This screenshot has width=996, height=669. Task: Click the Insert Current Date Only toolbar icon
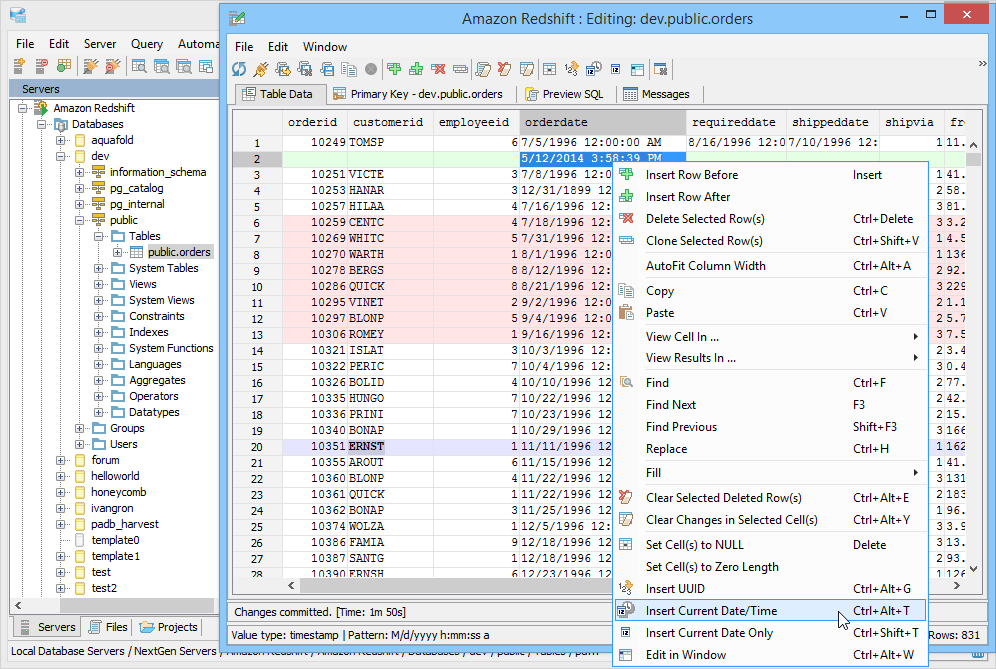(616, 69)
